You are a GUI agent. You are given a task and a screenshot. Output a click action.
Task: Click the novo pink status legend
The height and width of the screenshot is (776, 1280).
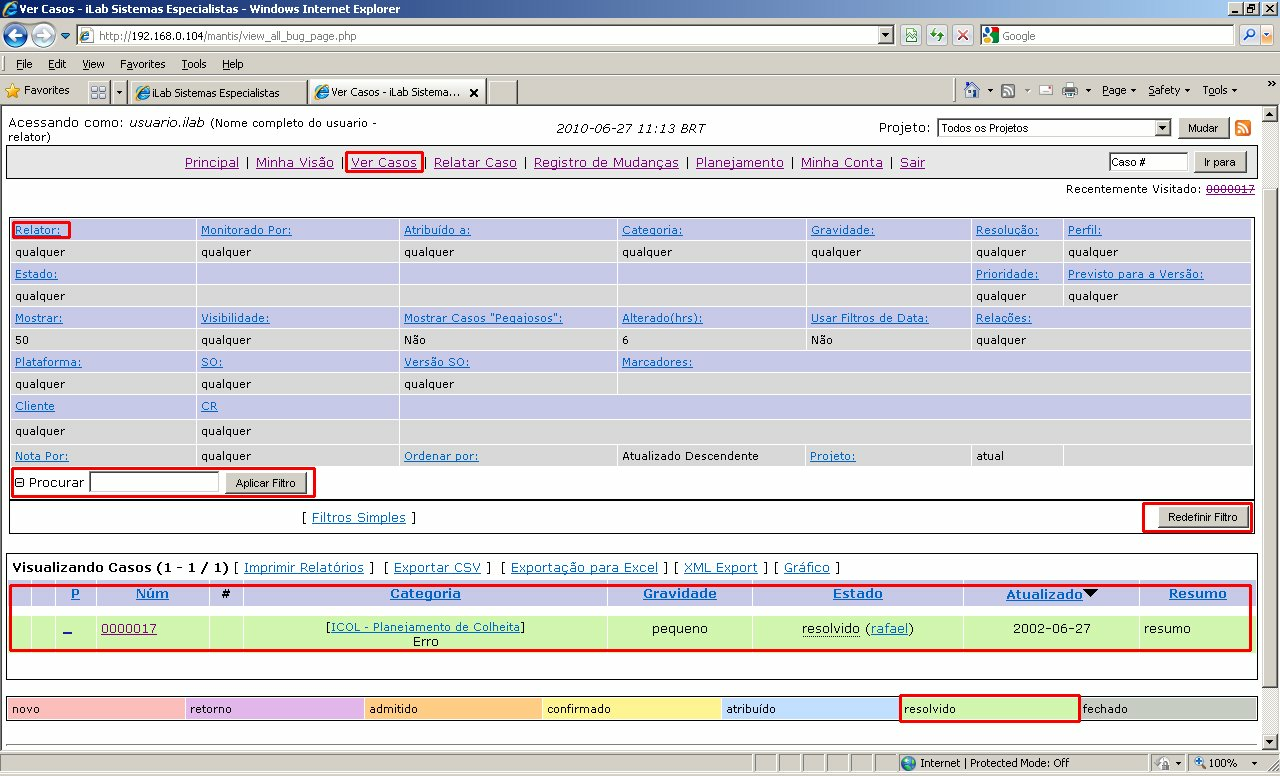click(x=97, y=708)
